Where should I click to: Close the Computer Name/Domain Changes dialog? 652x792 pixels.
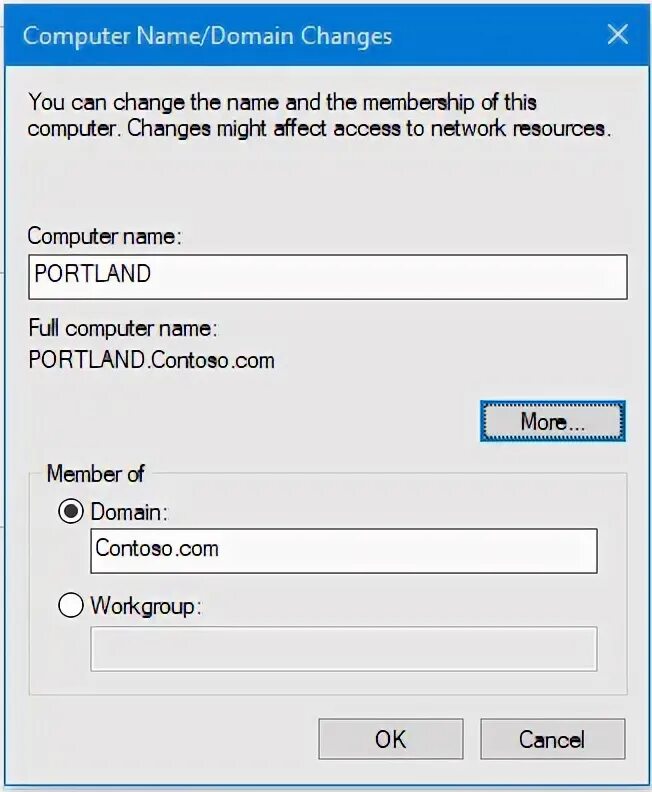click(618, 35)
